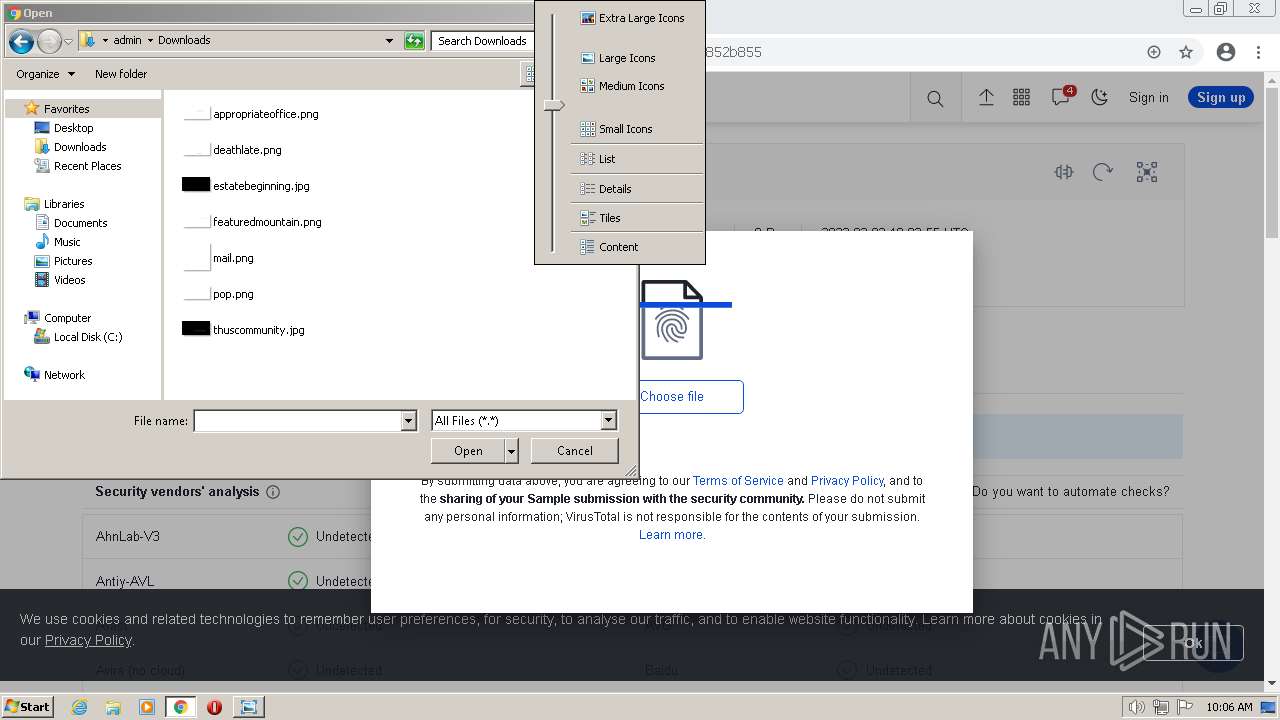Expand the address bar path dropdown
This screenshot has width=1280, height=720.
point(389,41)
